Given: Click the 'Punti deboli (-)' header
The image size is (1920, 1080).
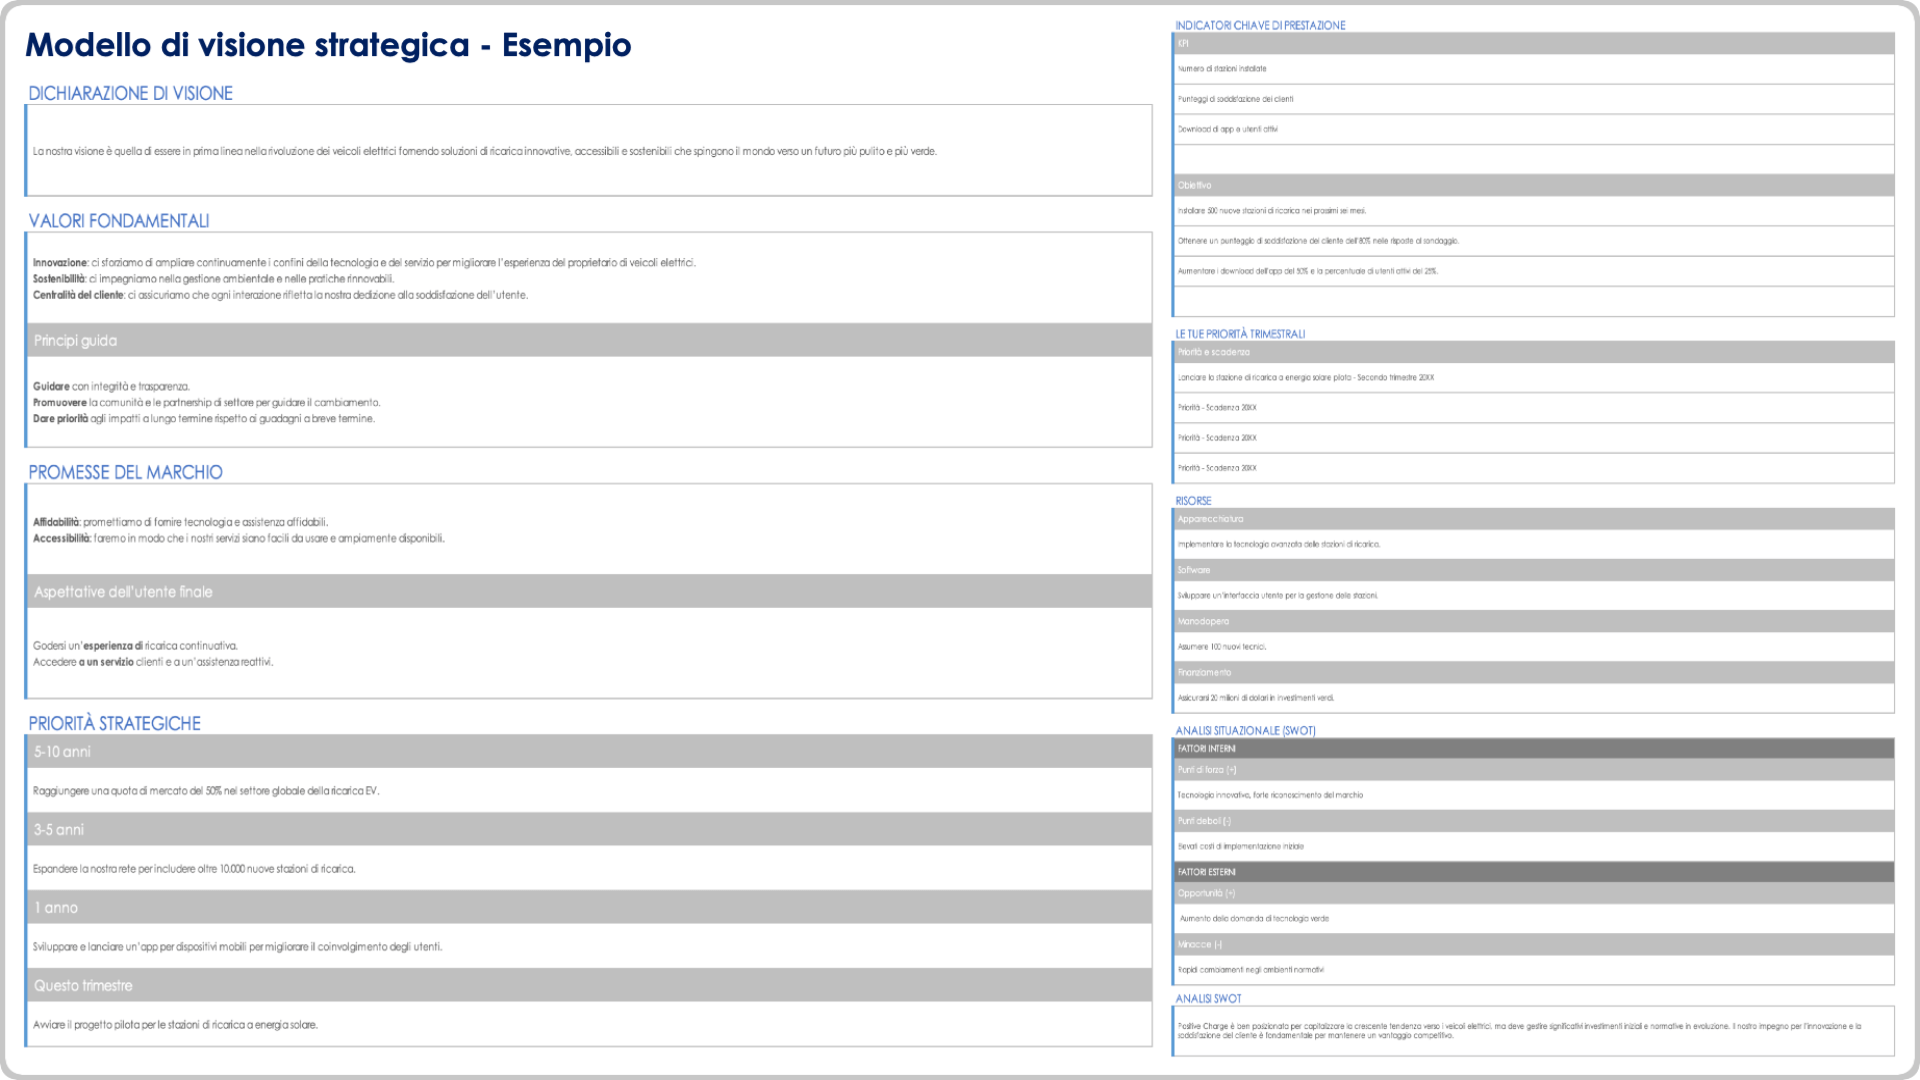Looking at the screenshot, I should (x=1534, y=821).
